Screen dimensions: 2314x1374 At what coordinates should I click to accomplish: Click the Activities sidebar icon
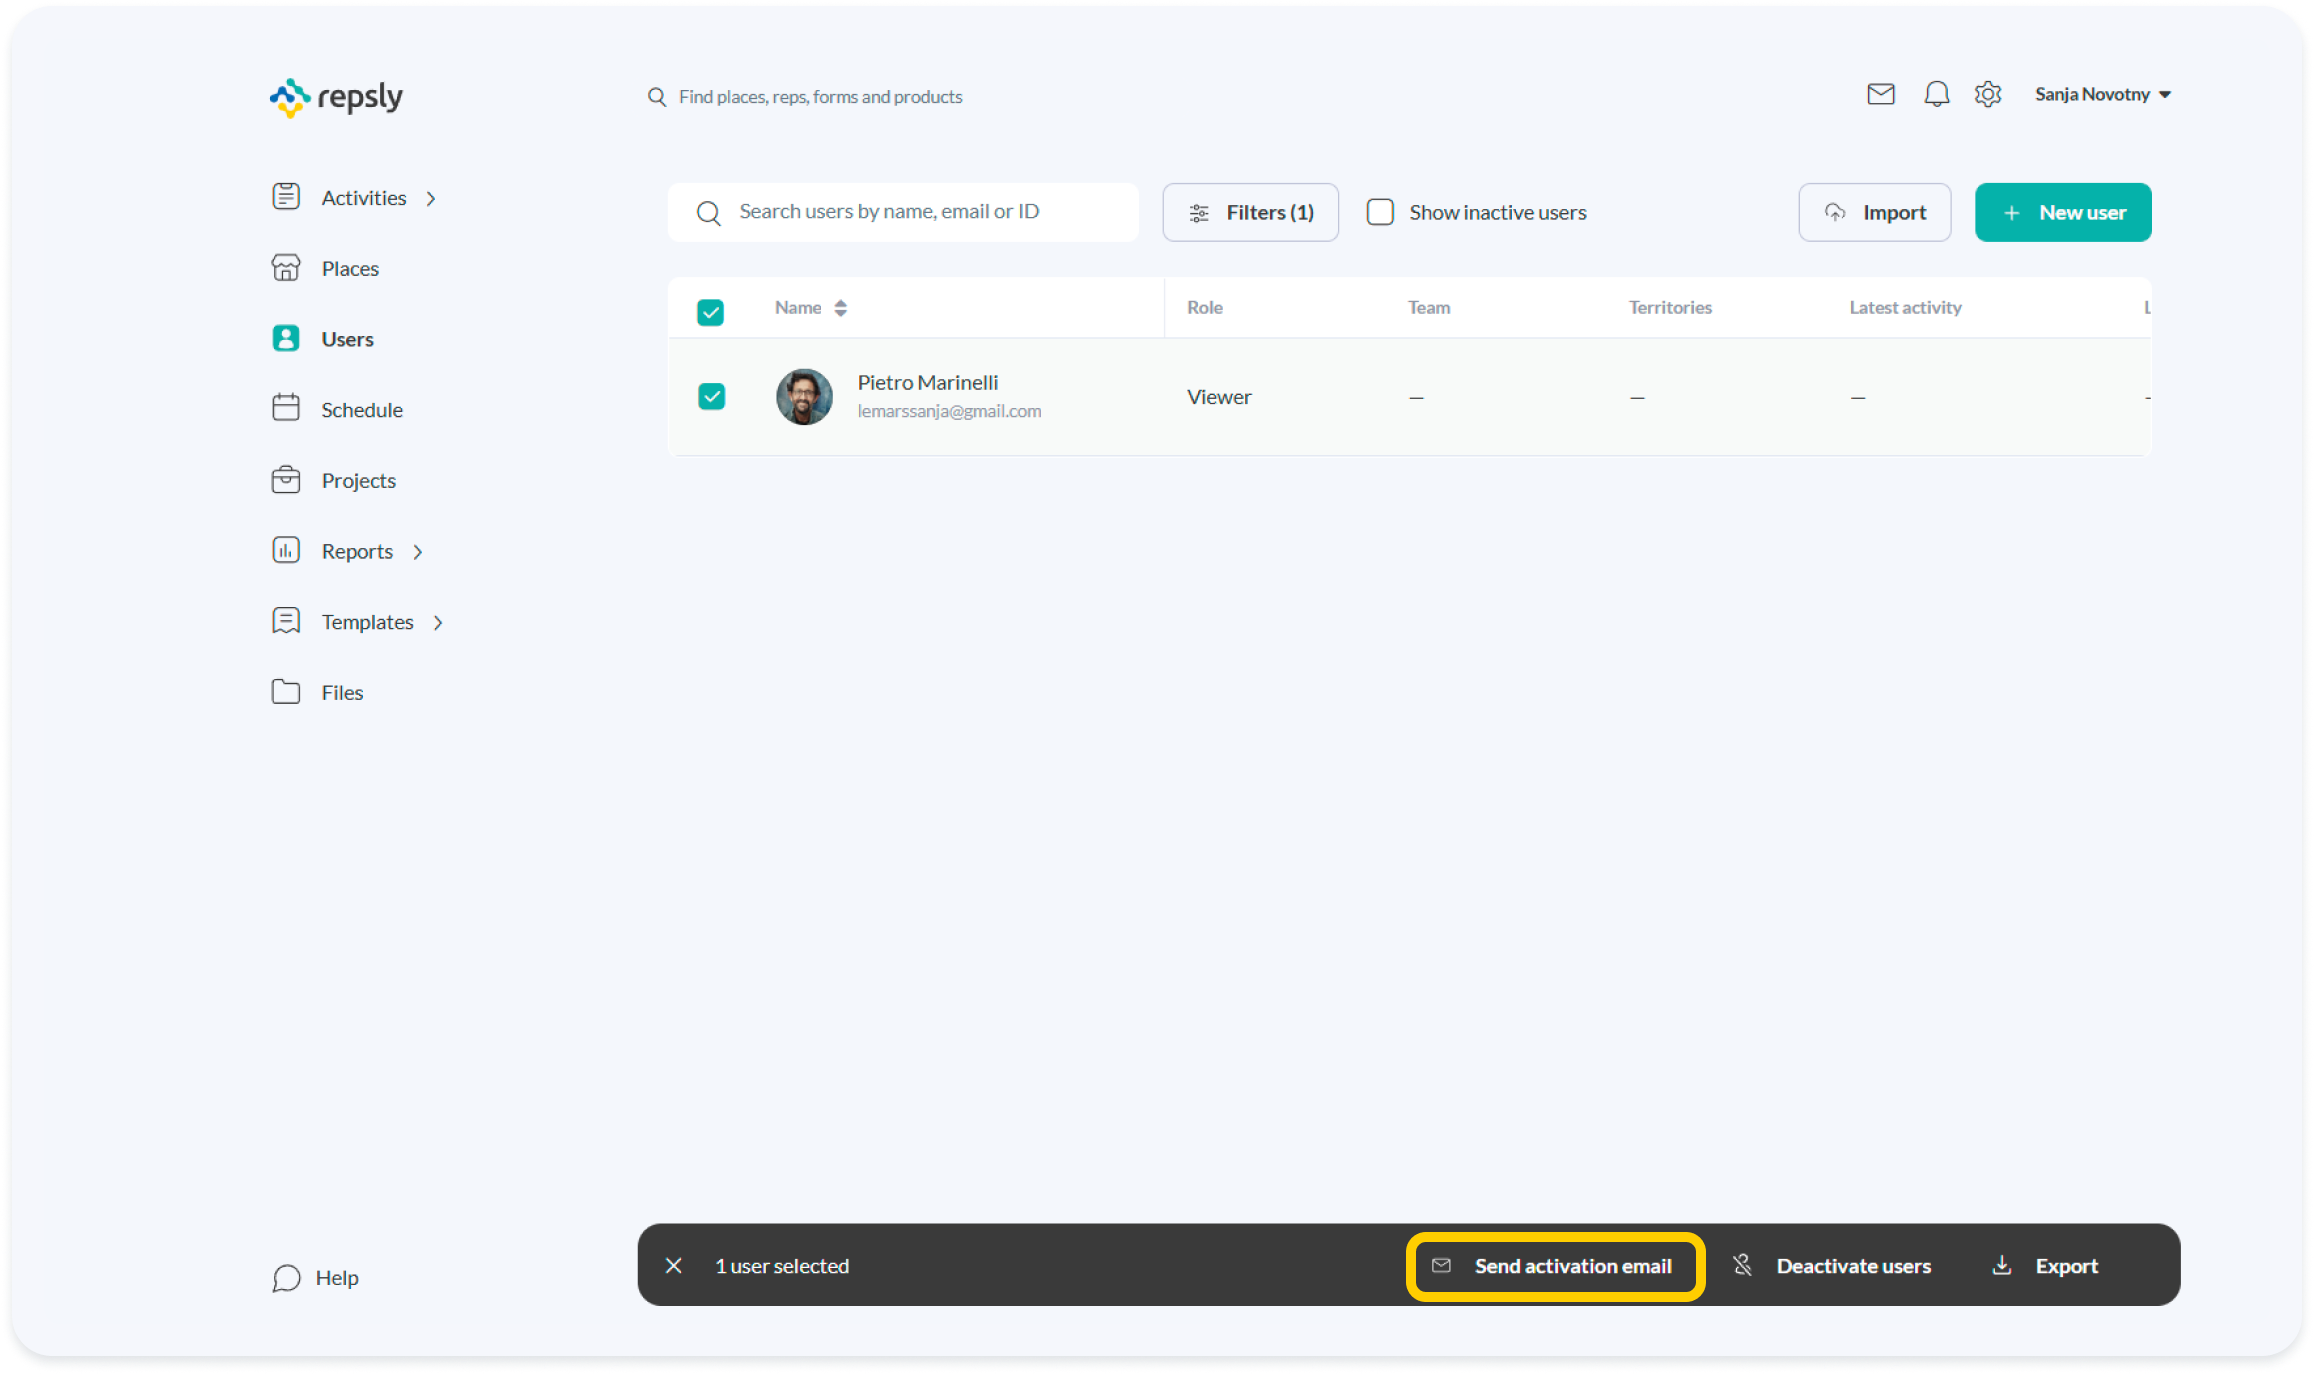click(x=286, y=197)
